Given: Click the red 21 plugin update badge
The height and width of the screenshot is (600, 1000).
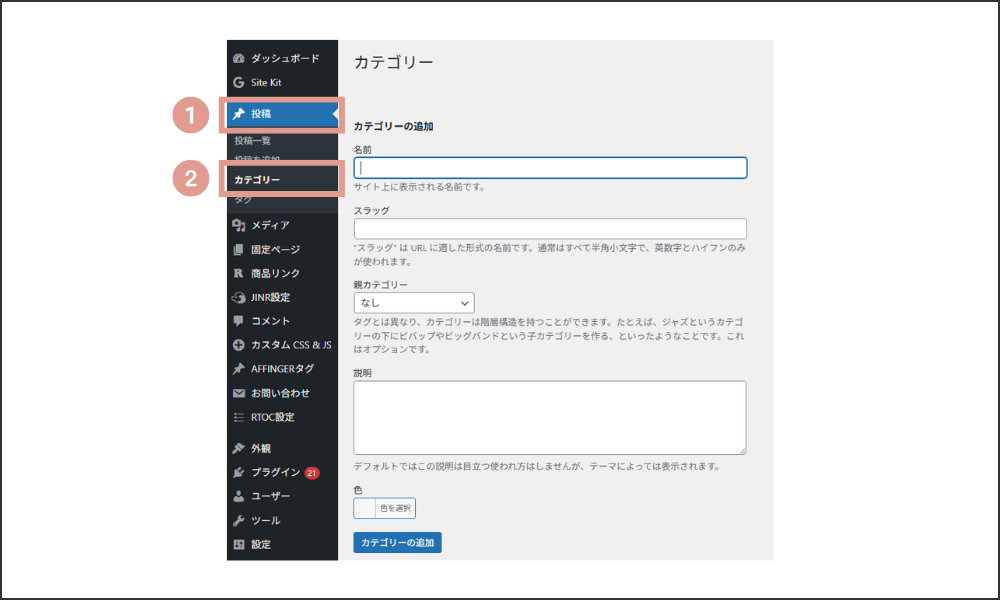Looking at the screenshot, I should 312,472.
